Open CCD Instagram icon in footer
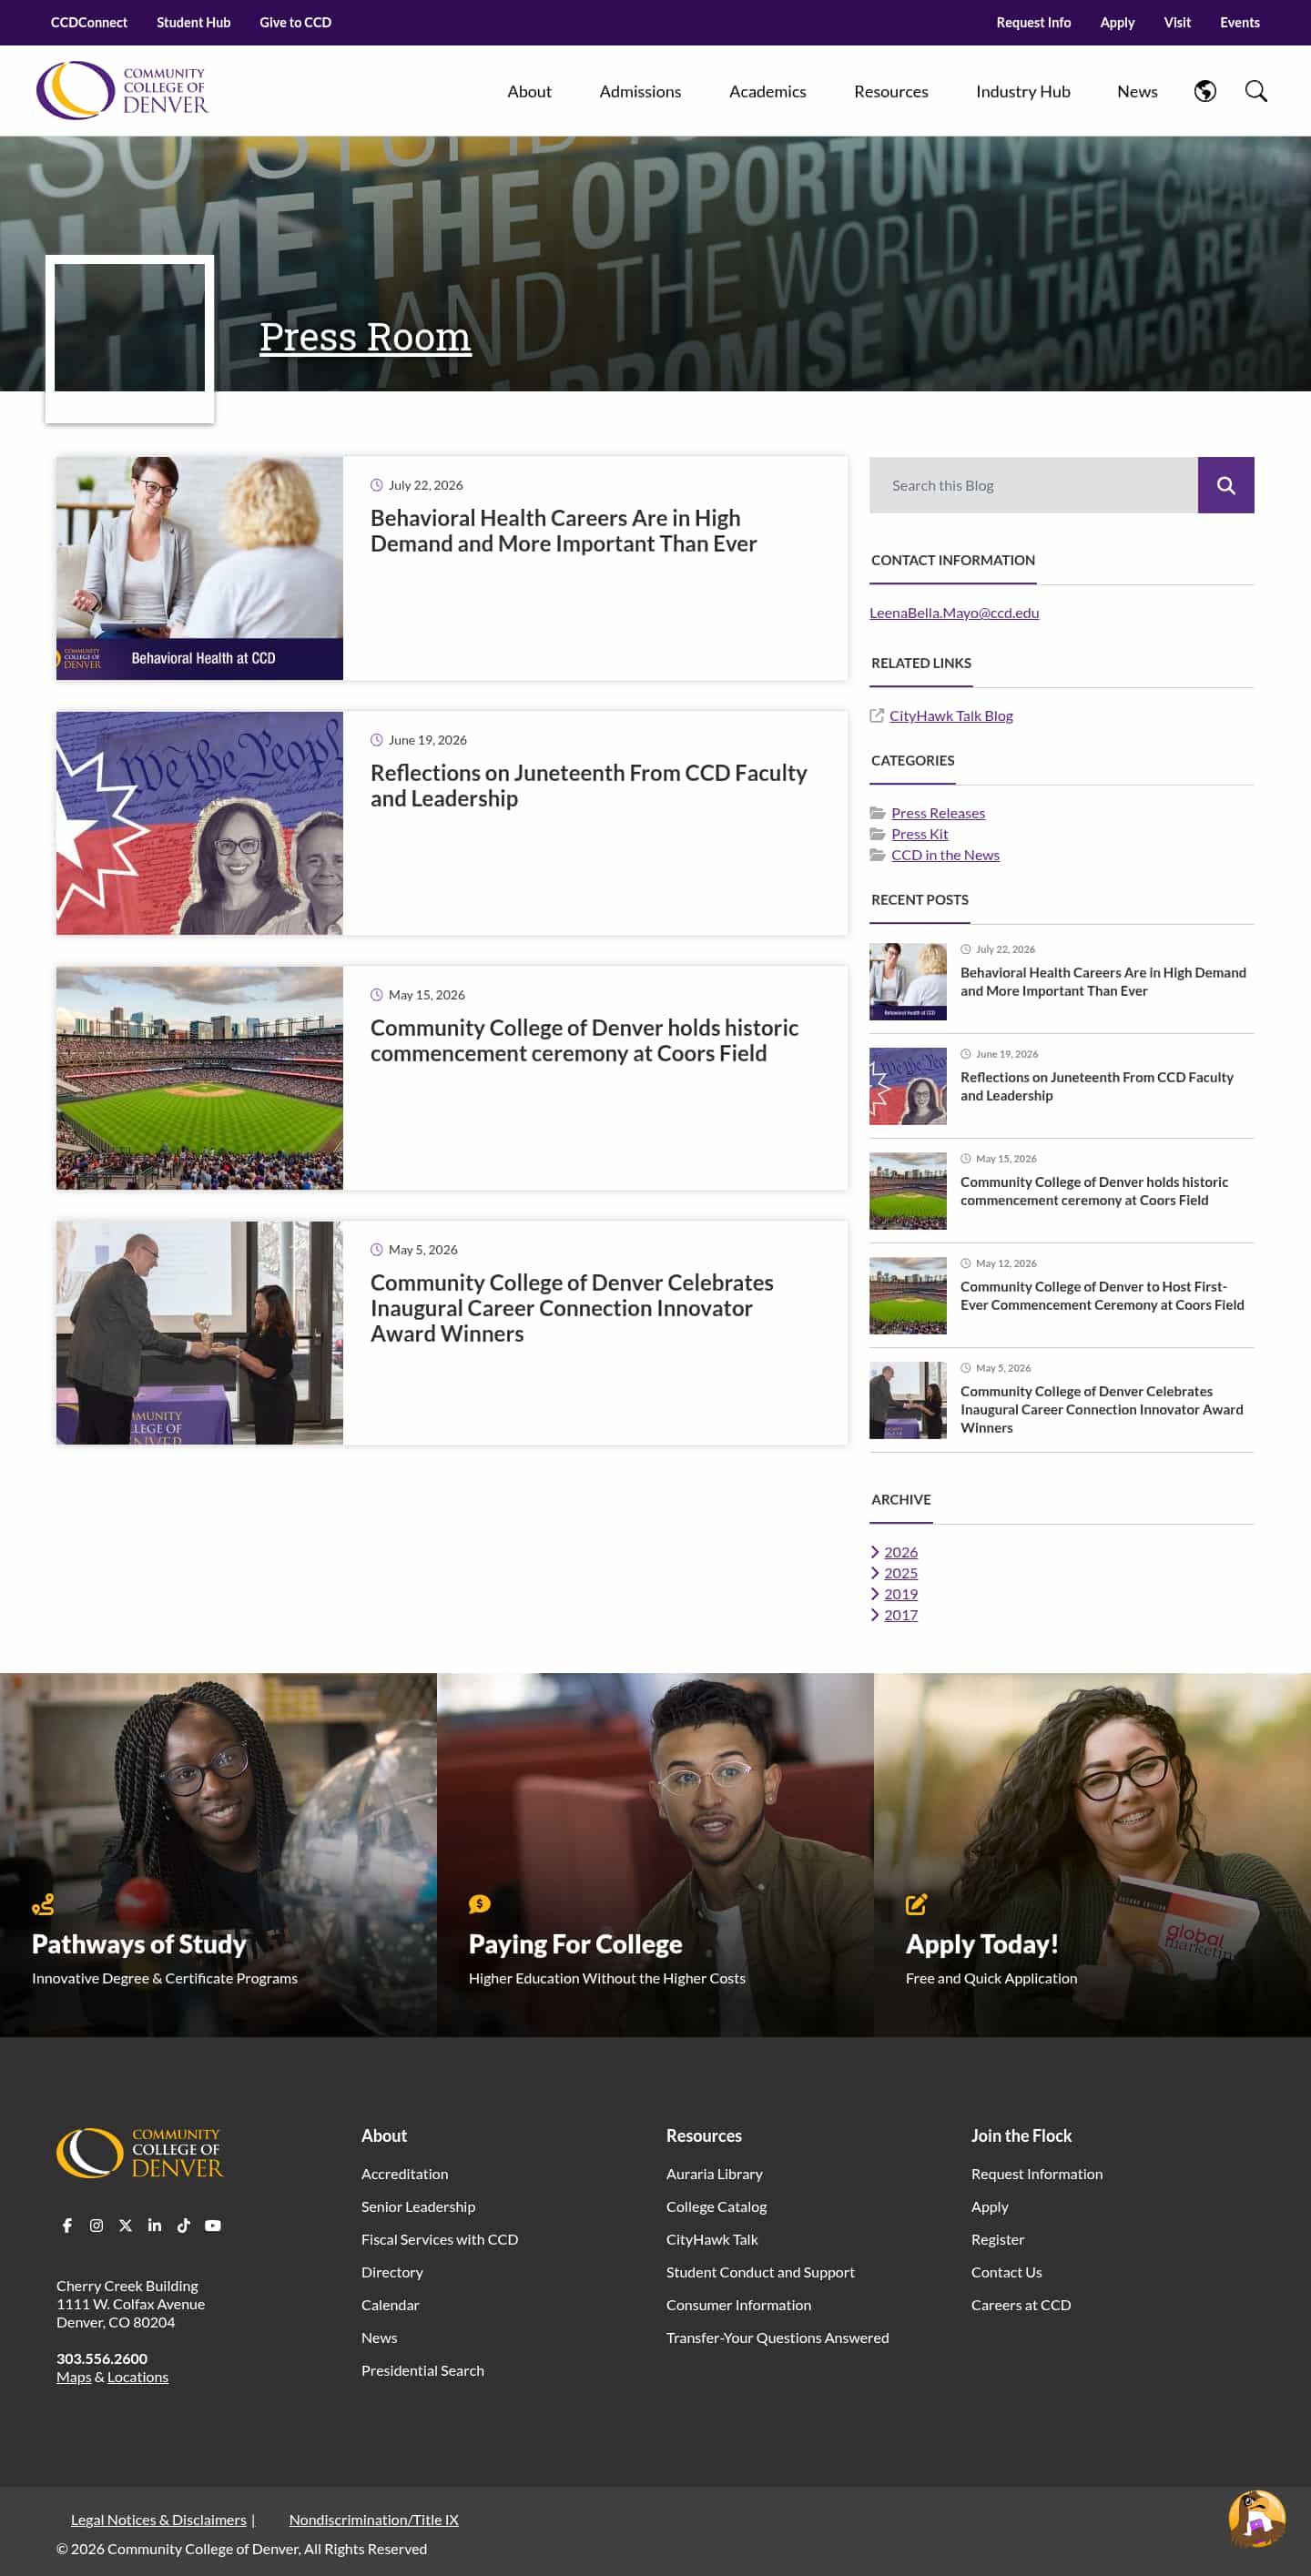Image resolution: width=1311 pixels, height=2576 pixels. click(96, 2225)
